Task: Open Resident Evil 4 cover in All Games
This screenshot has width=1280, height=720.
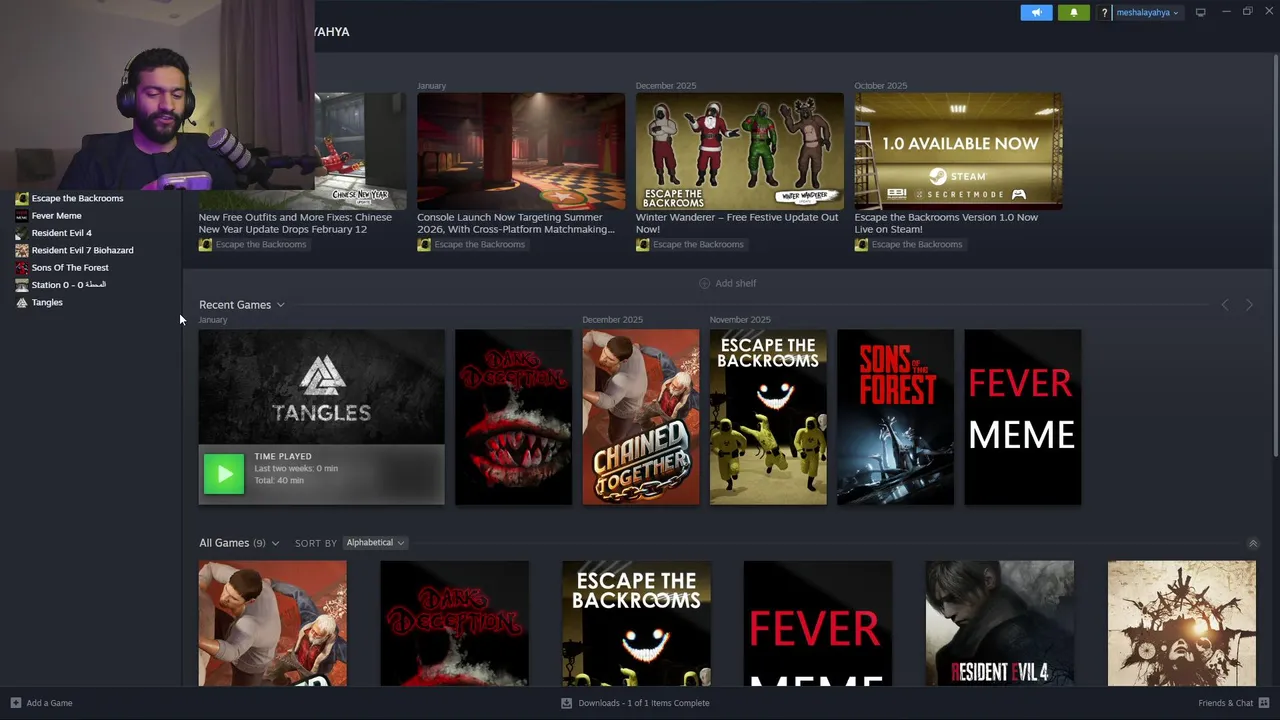Action: pos(1000,623)
